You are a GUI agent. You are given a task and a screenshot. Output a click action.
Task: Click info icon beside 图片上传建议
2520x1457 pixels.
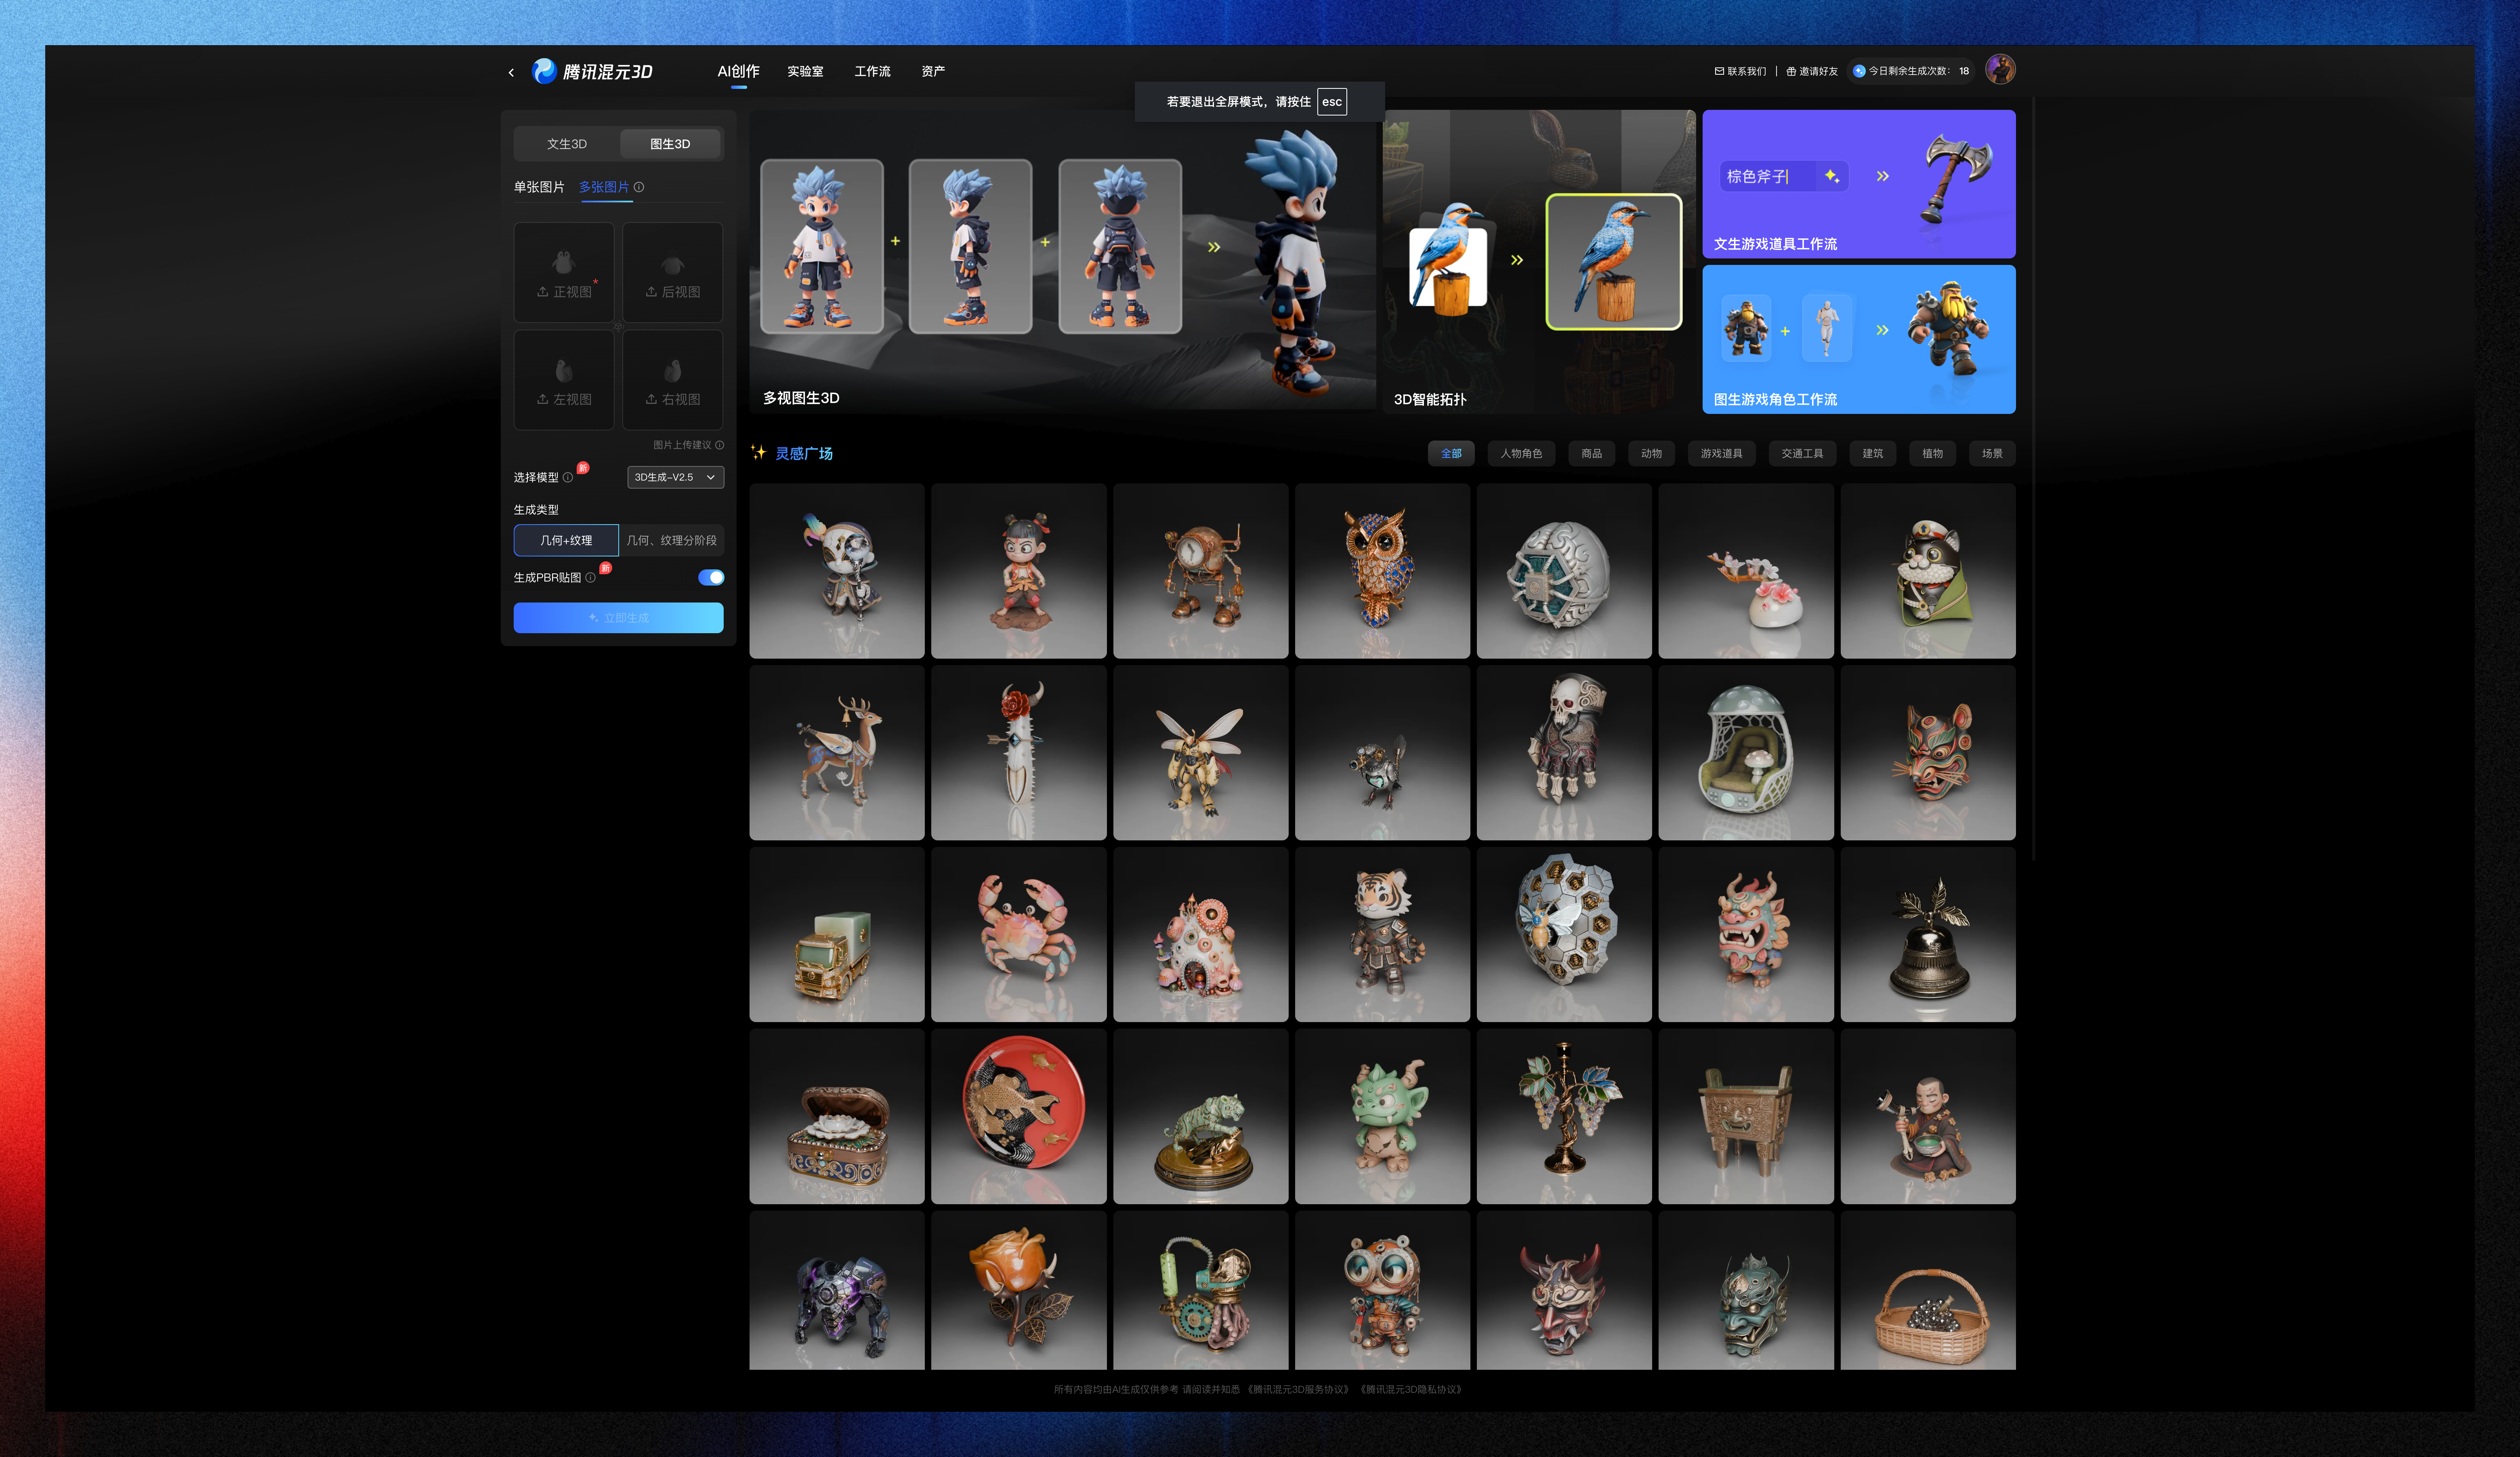(x=720, y=445)
